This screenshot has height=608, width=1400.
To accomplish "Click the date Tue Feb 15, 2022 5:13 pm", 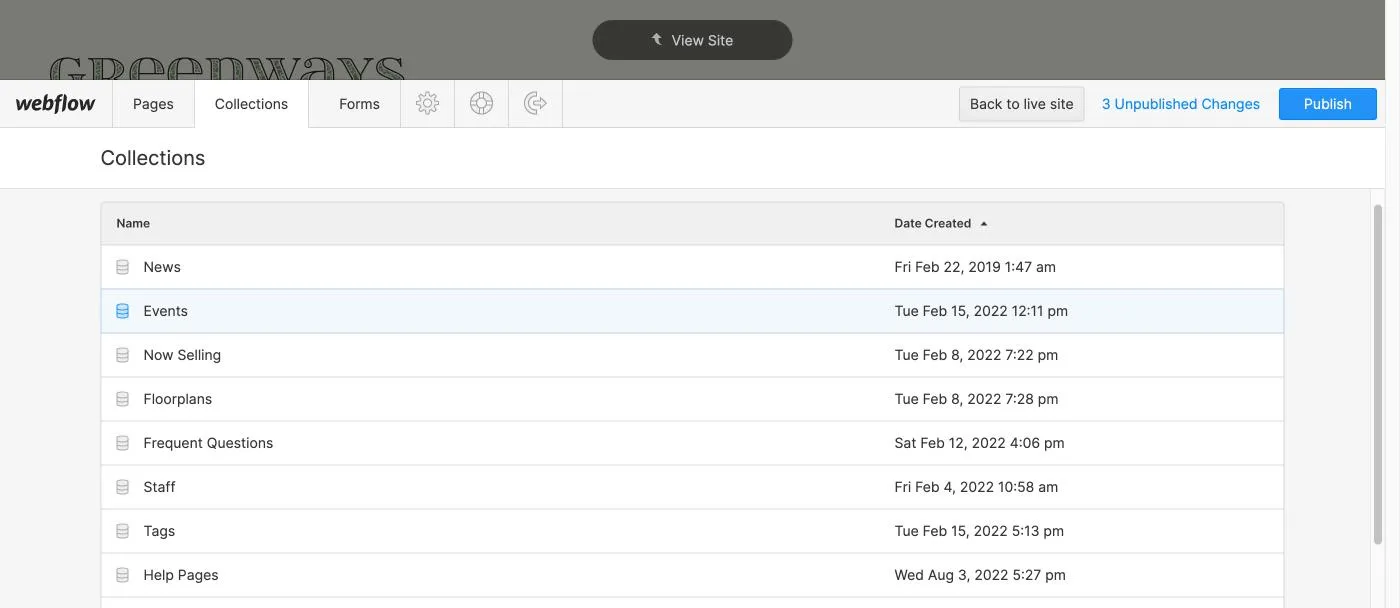I will tap(979, 531).
